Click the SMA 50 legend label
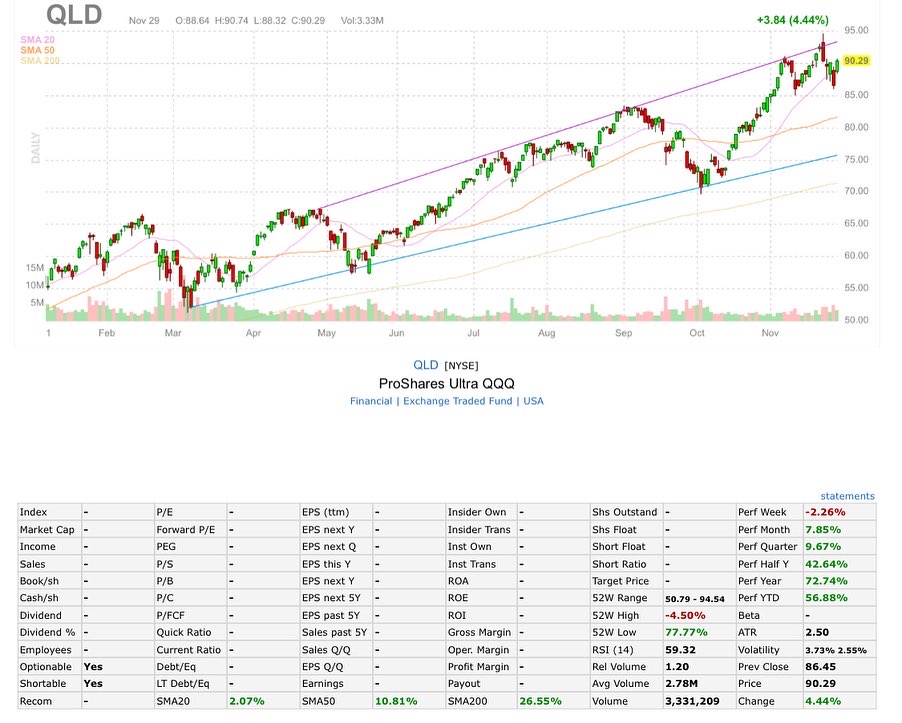 pyautogui.click(x=37, y=50)
